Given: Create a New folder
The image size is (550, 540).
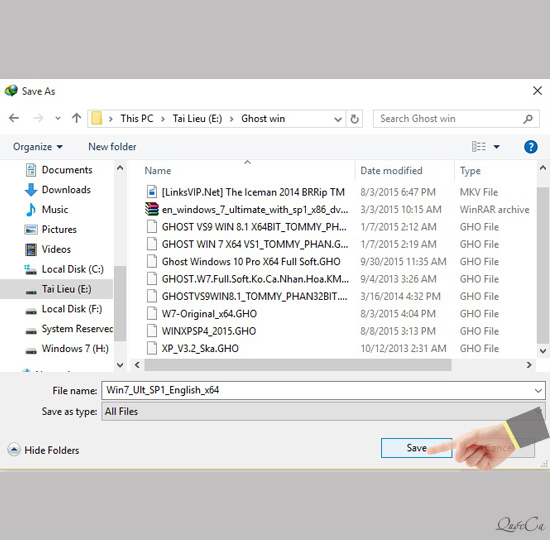Looking at the screenshot, I should 112,147.
